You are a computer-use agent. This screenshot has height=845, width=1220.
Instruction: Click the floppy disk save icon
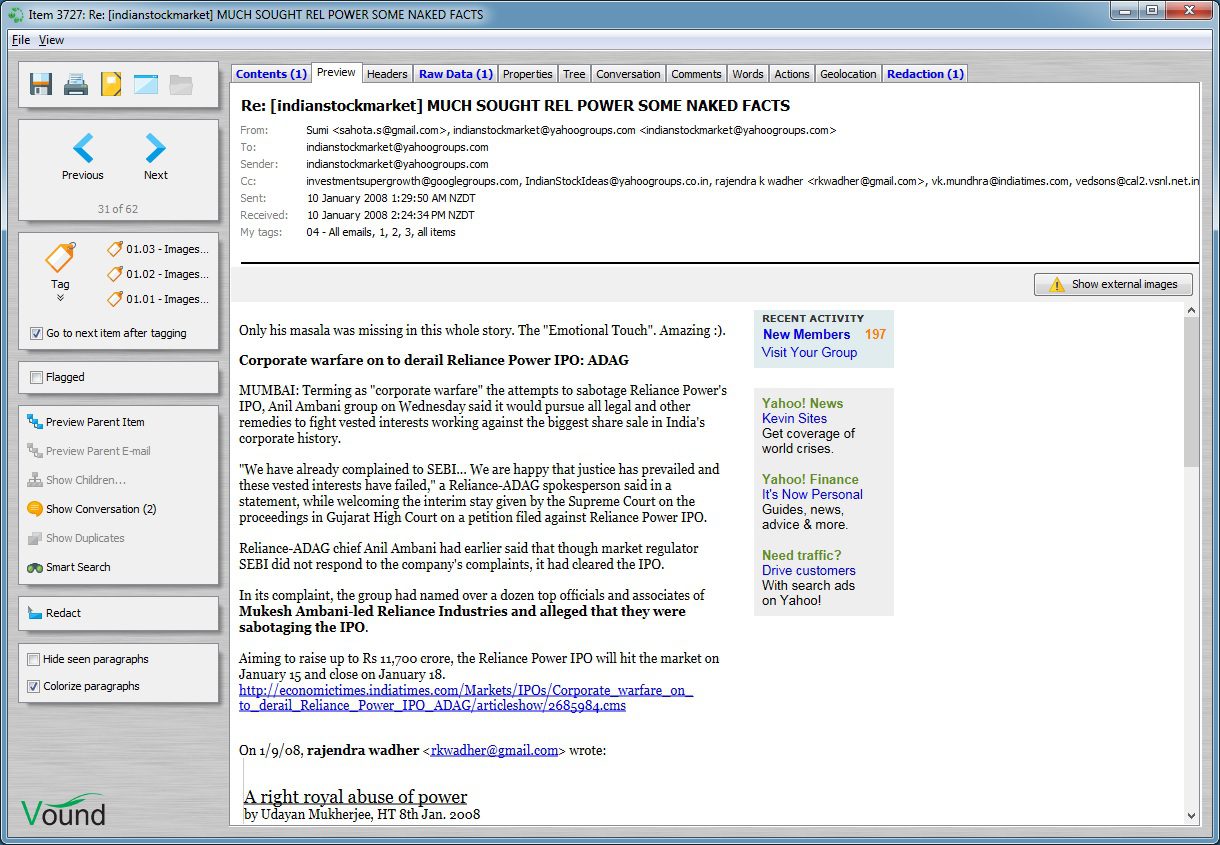tap(41, 85)
